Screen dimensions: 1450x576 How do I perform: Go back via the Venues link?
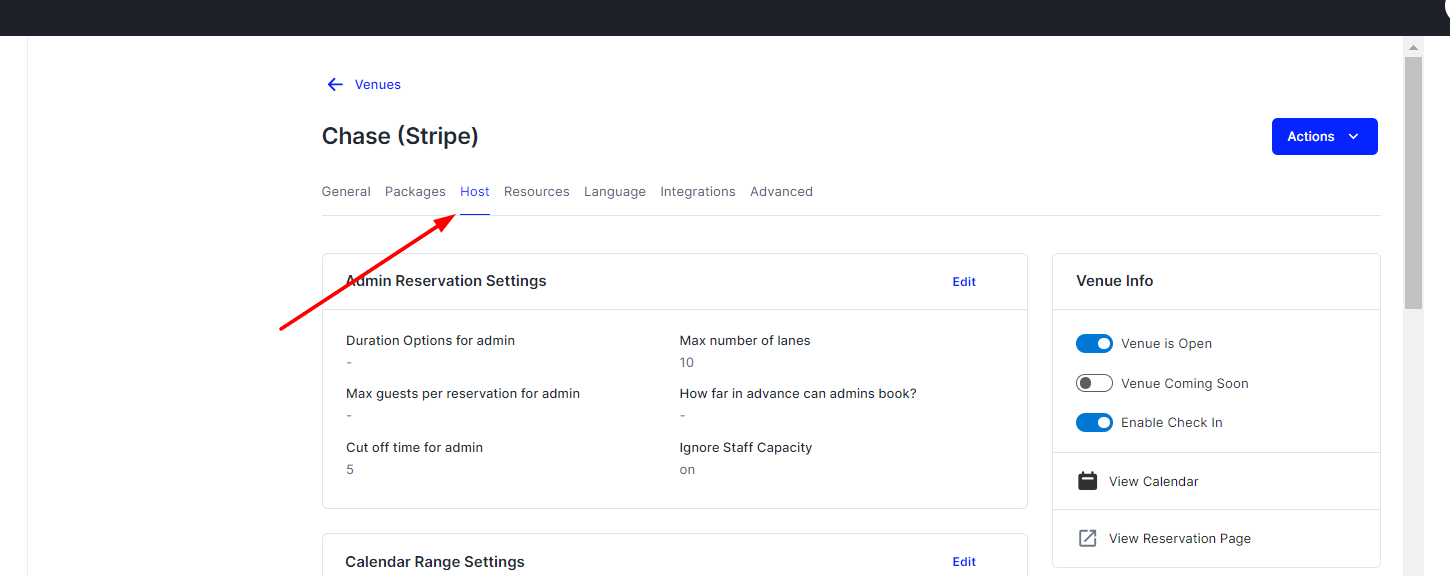pyautogui.click(x=378, y=85)
